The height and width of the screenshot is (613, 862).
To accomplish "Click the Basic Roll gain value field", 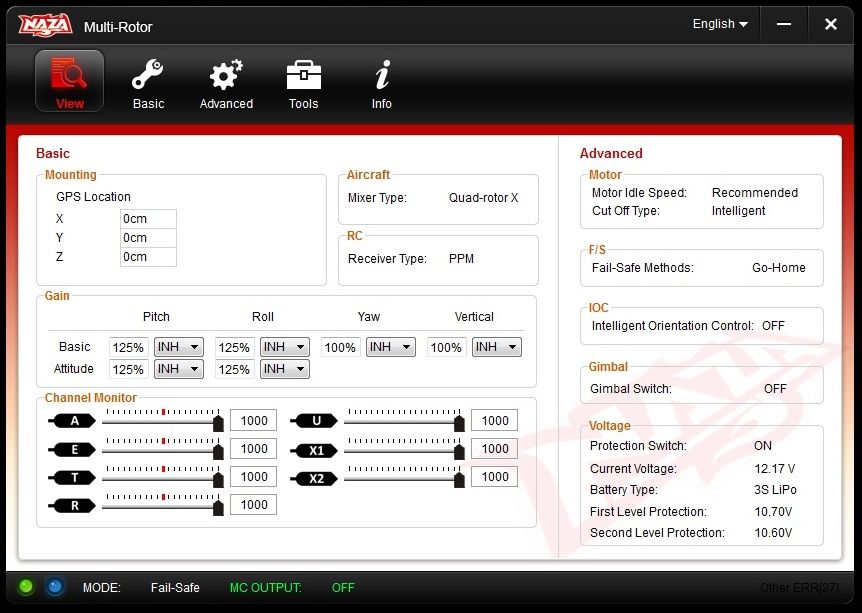I will coord(235,347).
